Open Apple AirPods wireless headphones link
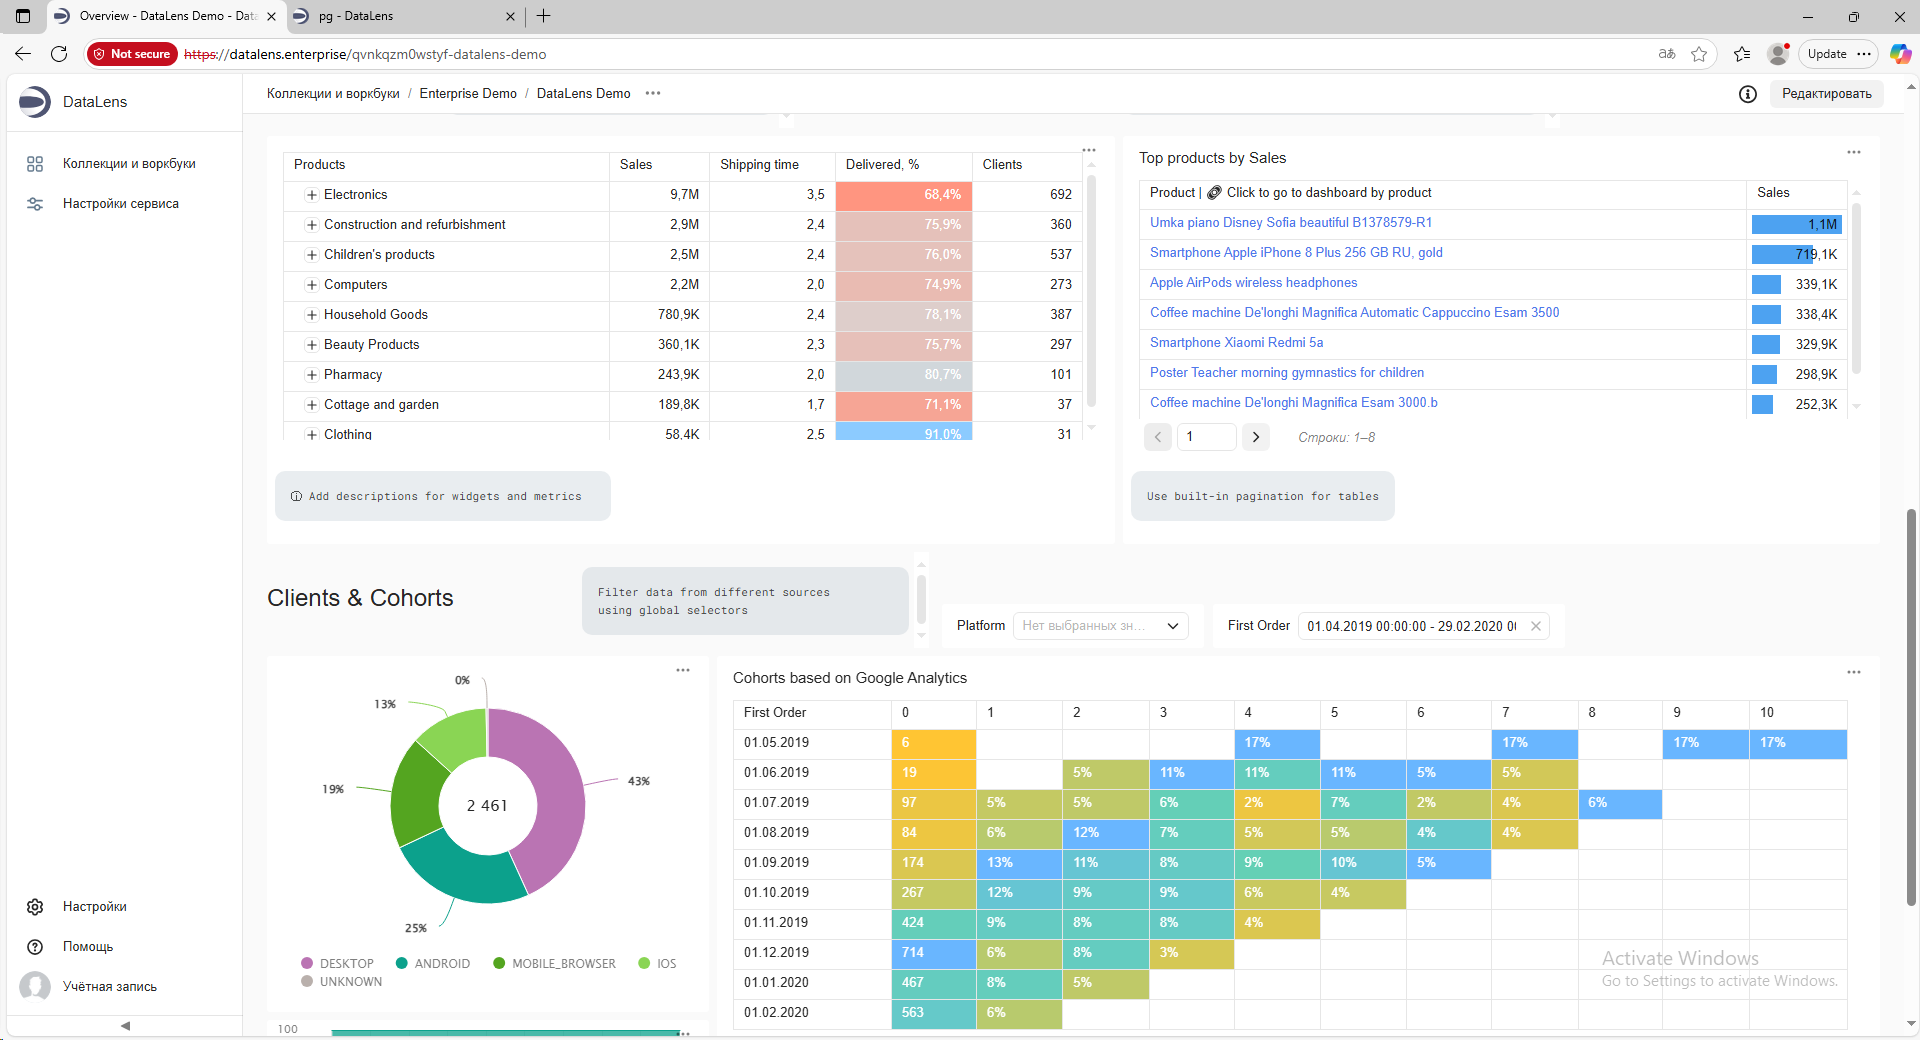 click(1253, 283)
